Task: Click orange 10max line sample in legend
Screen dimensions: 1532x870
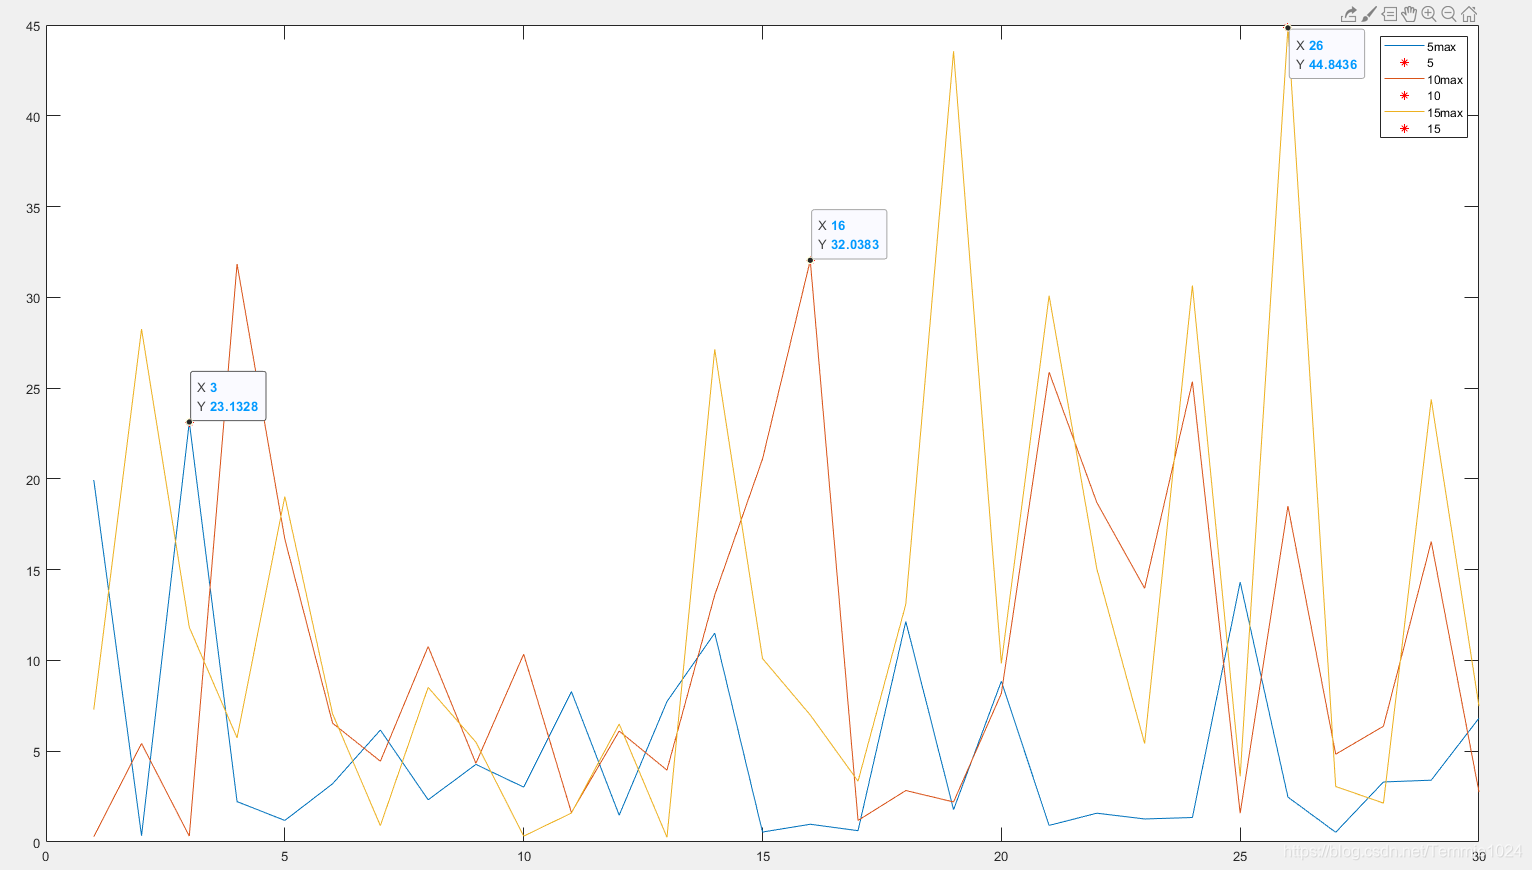Action: [1404, 80]
